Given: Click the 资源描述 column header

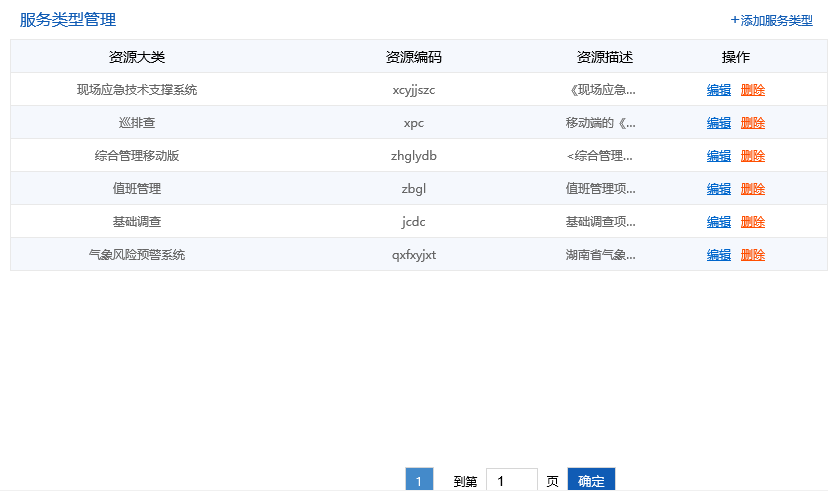Looking at the screenshot, I should click(x=604, y=57).
